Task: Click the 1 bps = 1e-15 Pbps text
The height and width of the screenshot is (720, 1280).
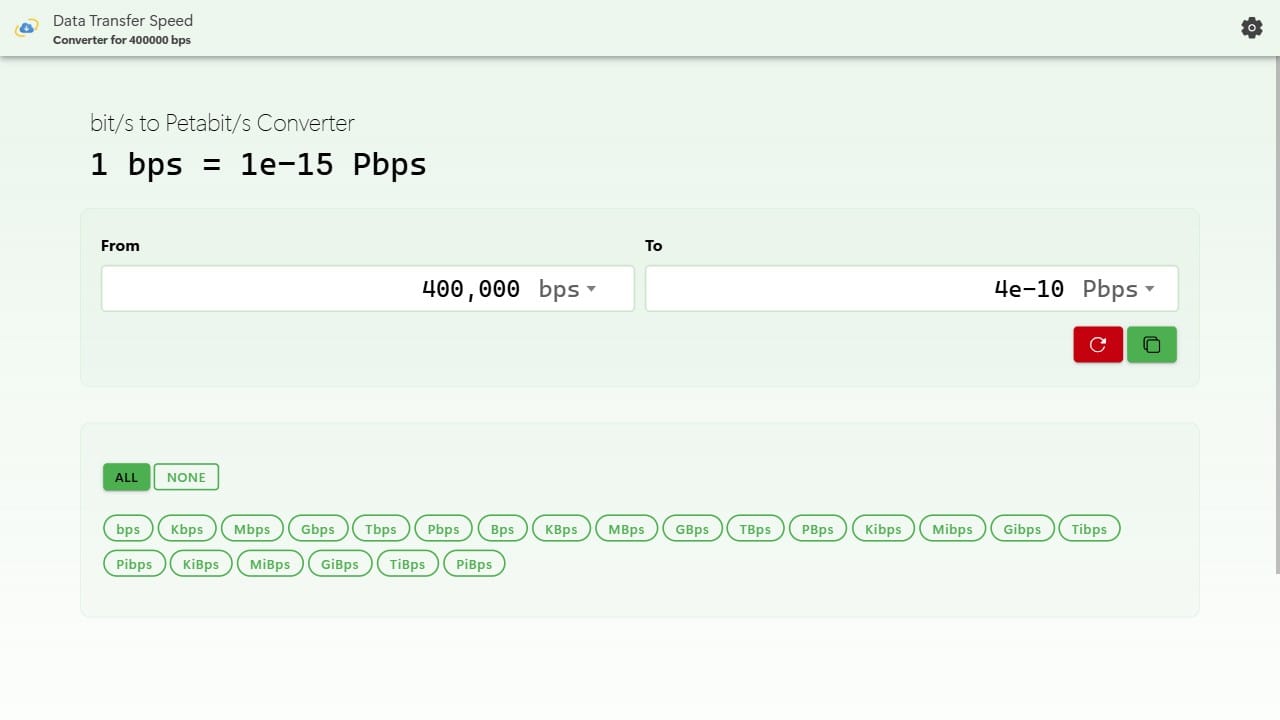Action: 258,163
